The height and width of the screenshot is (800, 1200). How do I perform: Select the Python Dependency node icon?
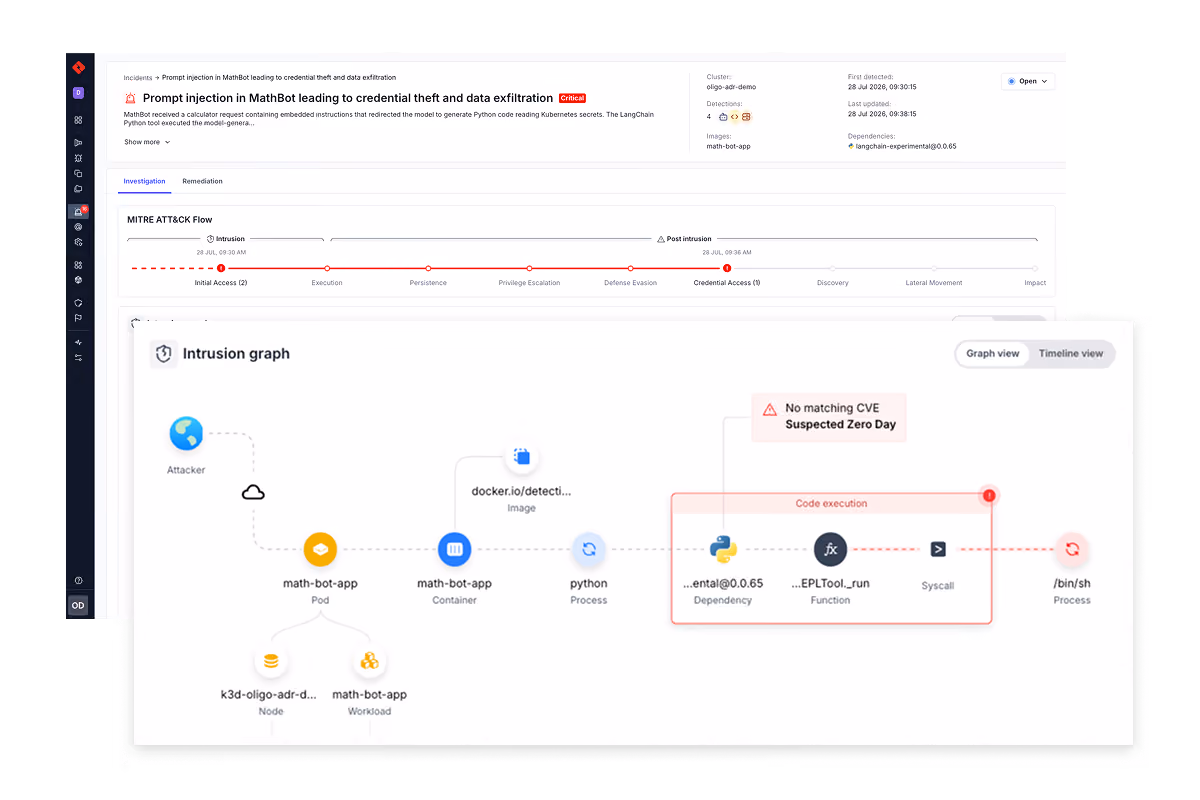pyautogui.click(x=723, y=549)
